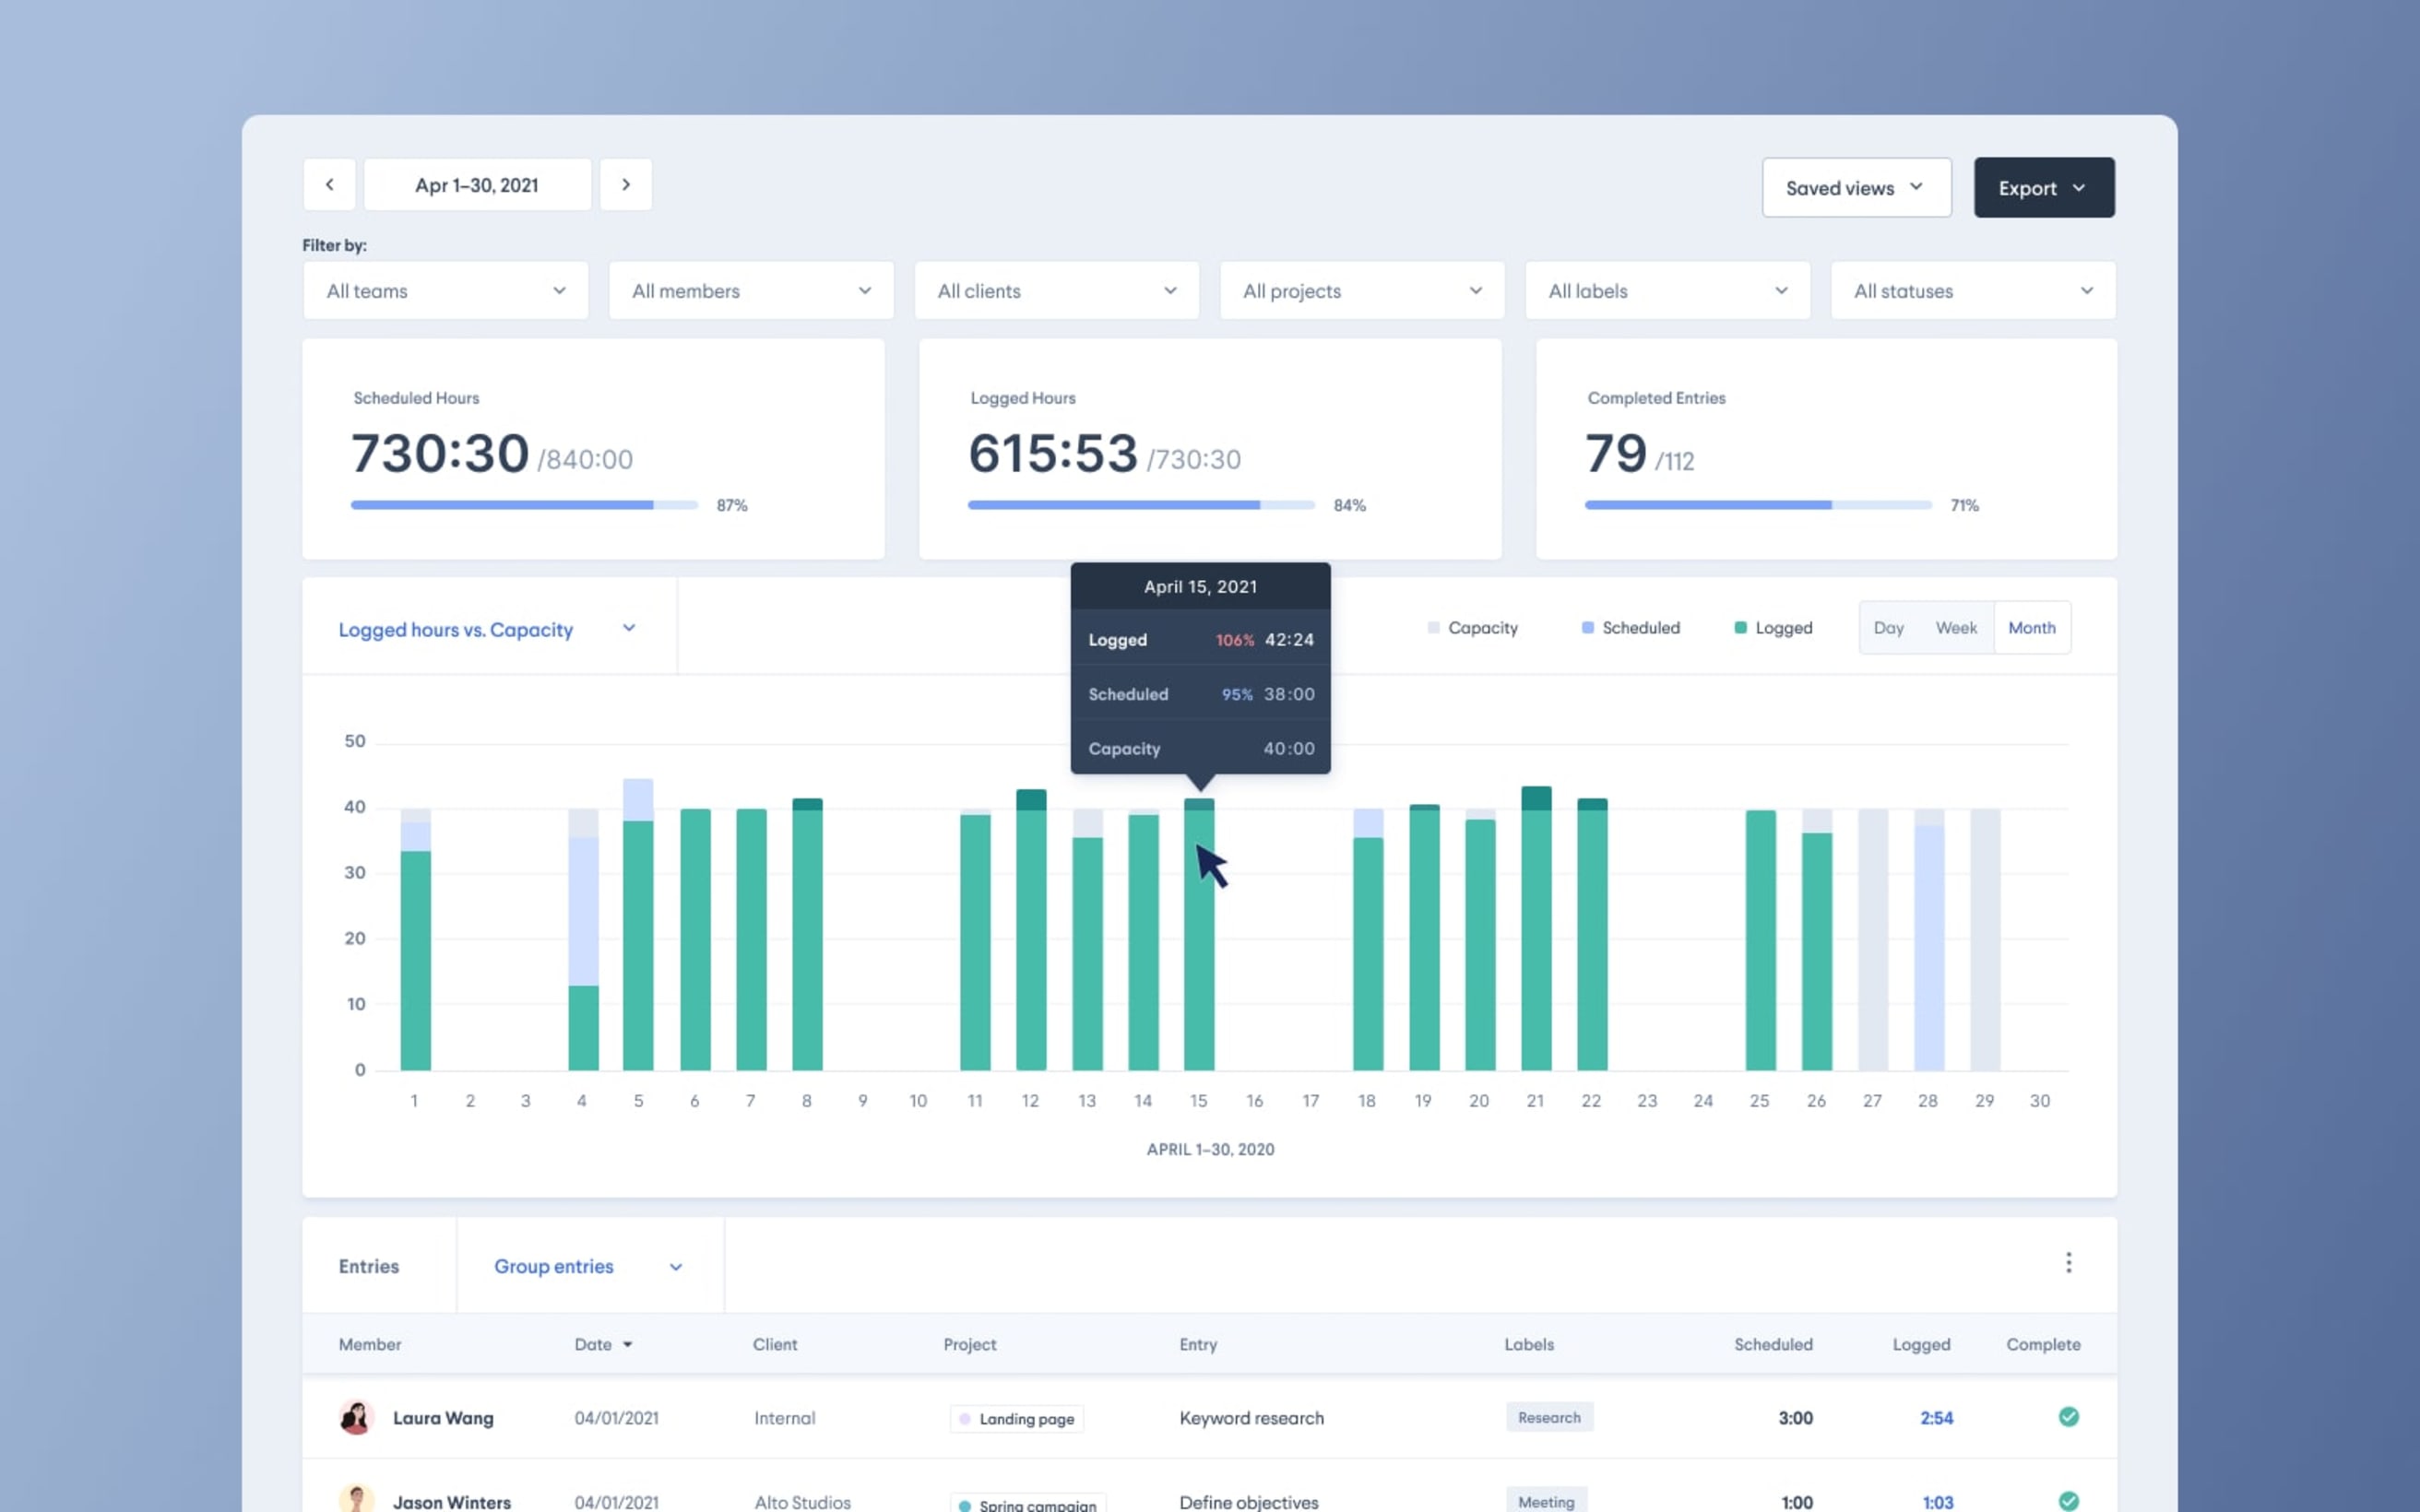Expand the All members filter dropdown
Image resolution: width=2420 pixels, height=1512 pixels.
click(749, 289)
